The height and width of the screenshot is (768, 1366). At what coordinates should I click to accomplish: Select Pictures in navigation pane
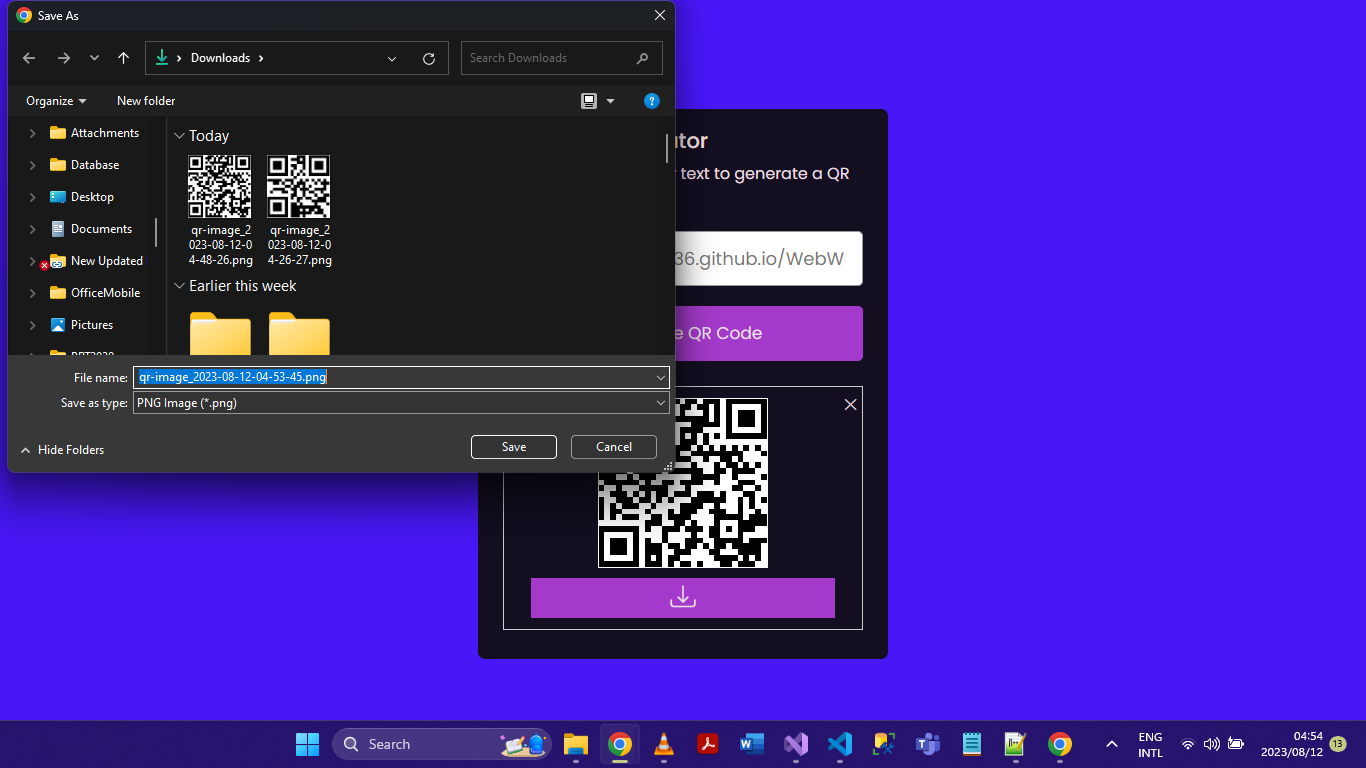tap(91, 325)
